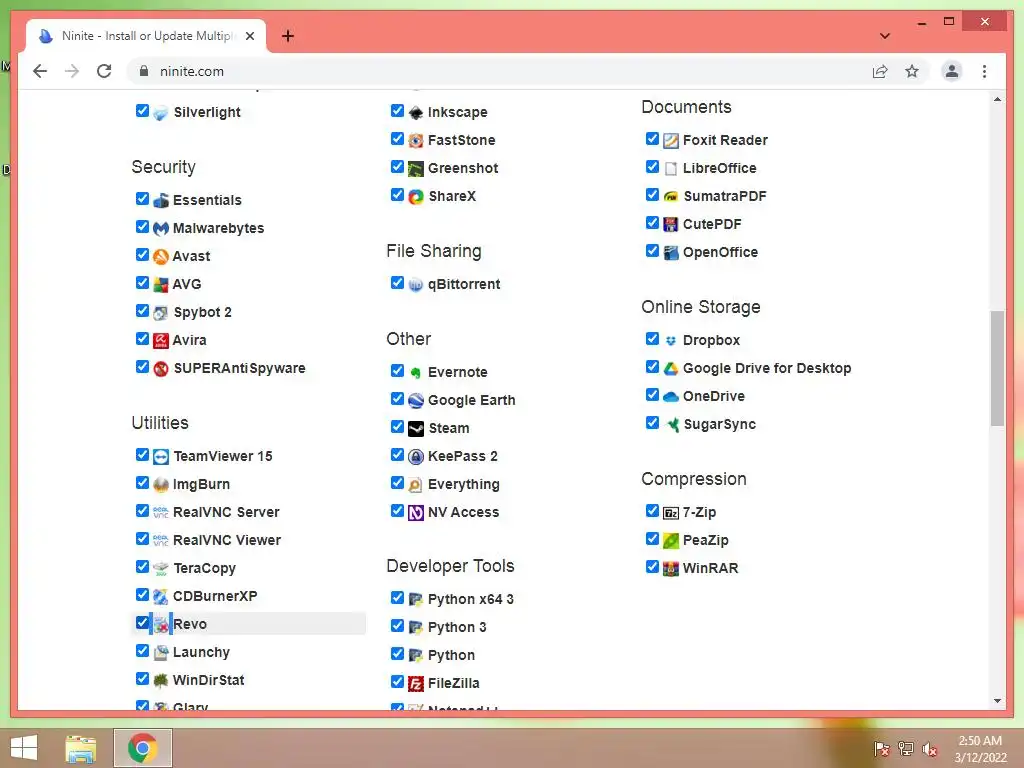Open Chrome's tab search dropdown arrow

coord(885,36)
